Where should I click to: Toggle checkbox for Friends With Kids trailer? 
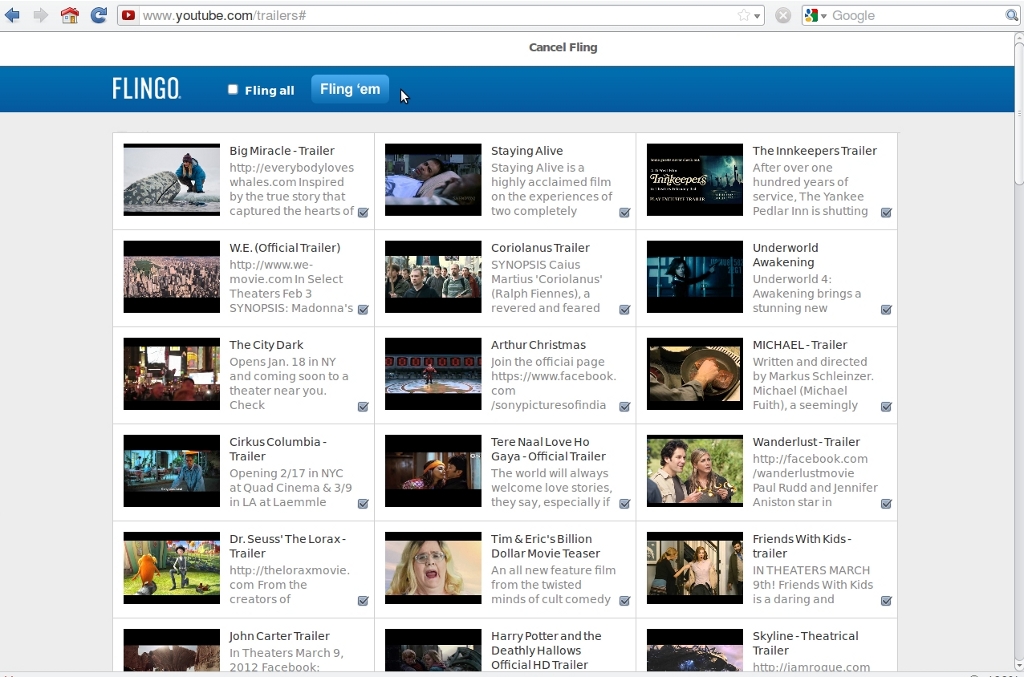[x=886, y=601]
